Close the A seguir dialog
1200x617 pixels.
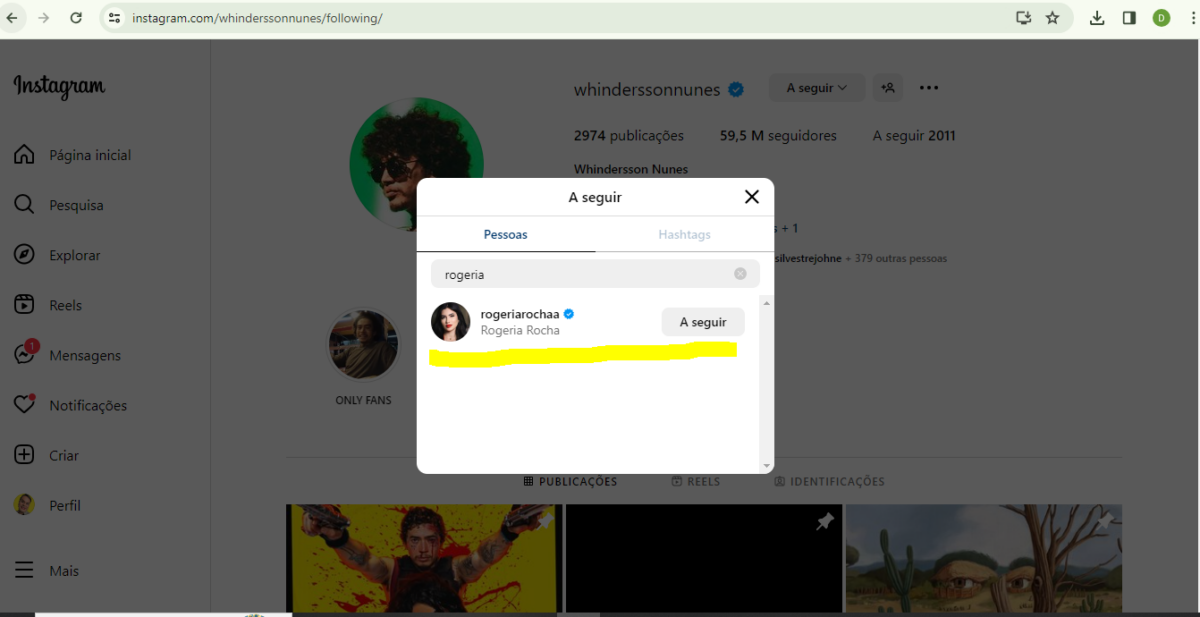click(x=752, y=197)
